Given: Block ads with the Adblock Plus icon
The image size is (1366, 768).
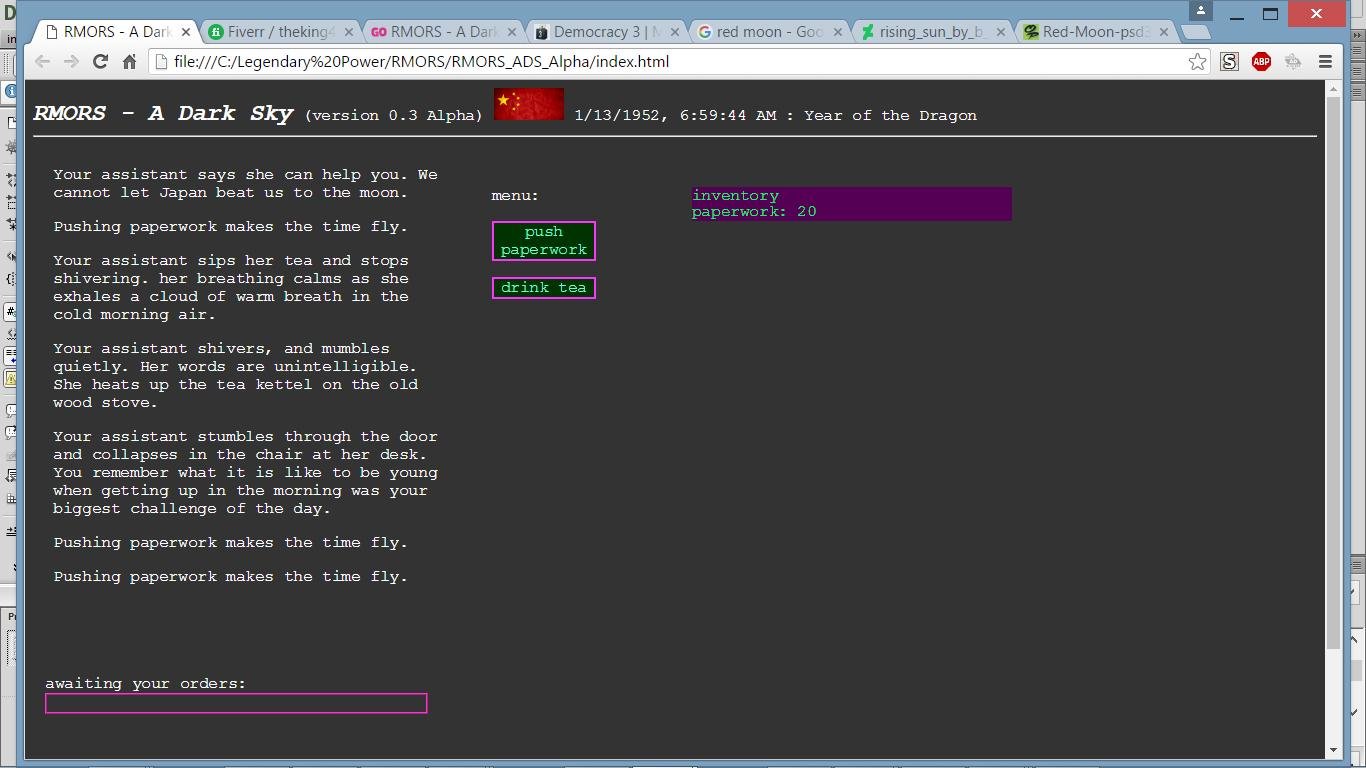Looking at the screenshot, I should tap(1260, 61).
